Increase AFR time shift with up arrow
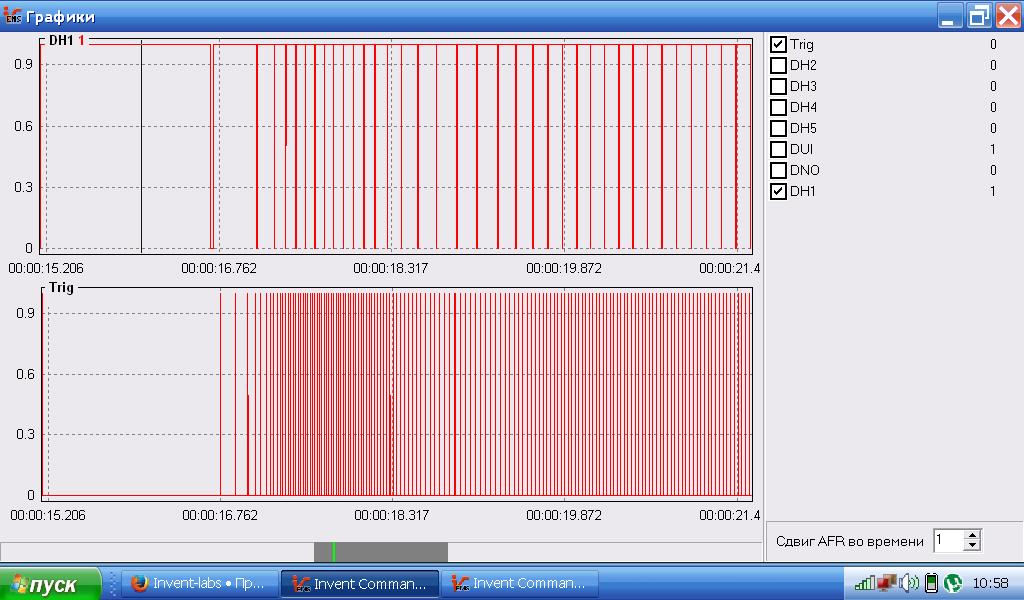 (x=972, y=535)
